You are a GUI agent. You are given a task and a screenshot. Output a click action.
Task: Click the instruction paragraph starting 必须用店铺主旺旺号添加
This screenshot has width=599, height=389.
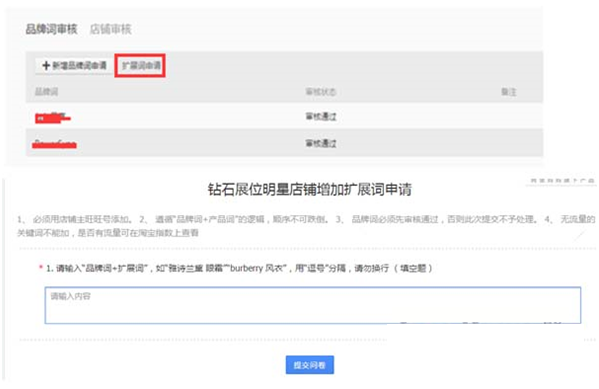306,226
